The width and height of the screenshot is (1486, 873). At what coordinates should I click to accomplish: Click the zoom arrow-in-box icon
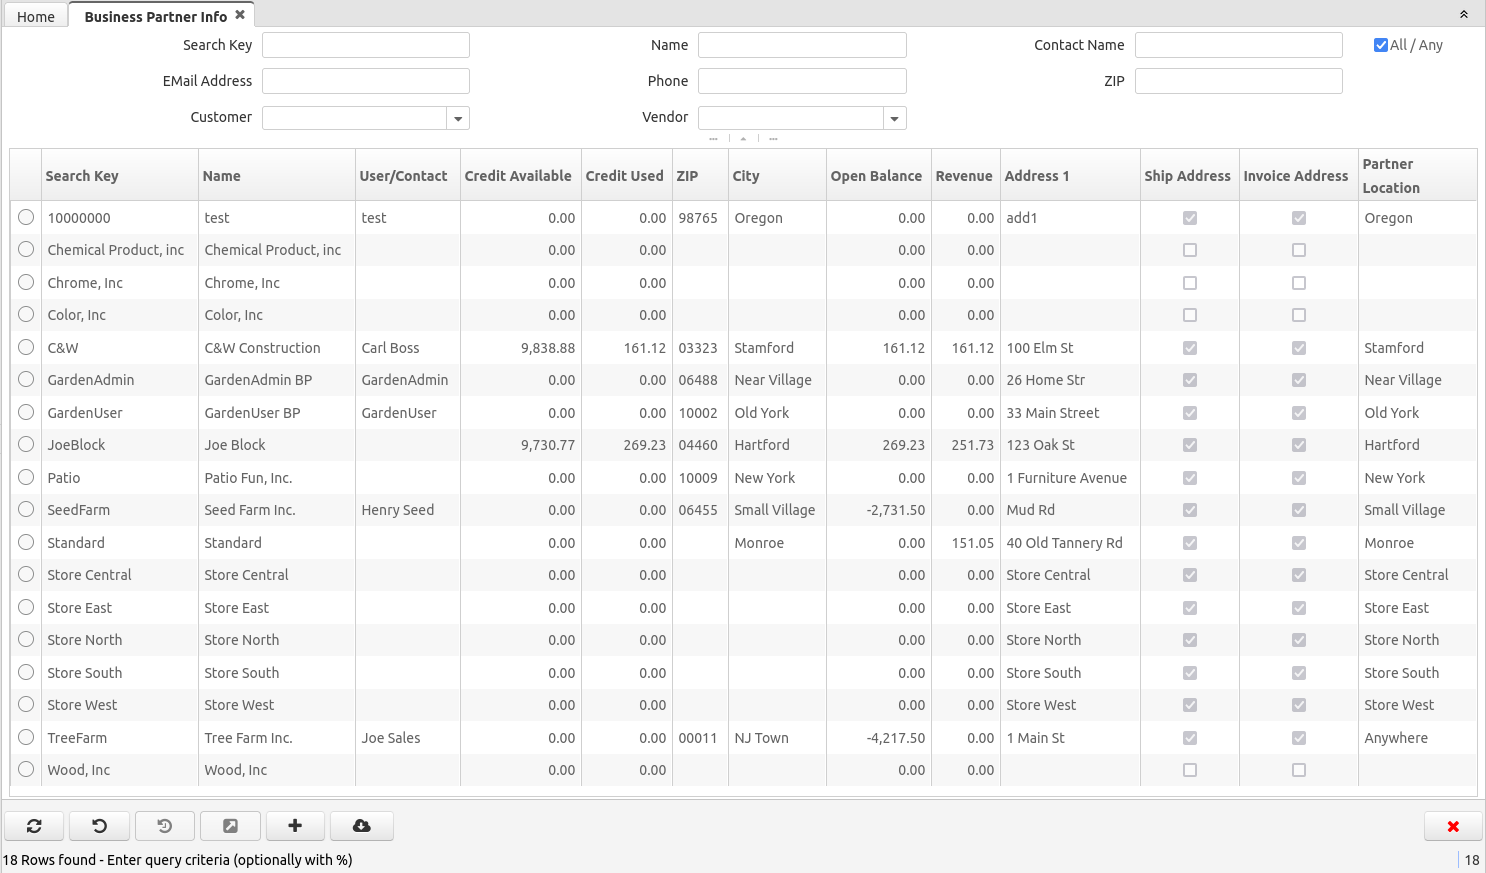(x=230, y=826)
